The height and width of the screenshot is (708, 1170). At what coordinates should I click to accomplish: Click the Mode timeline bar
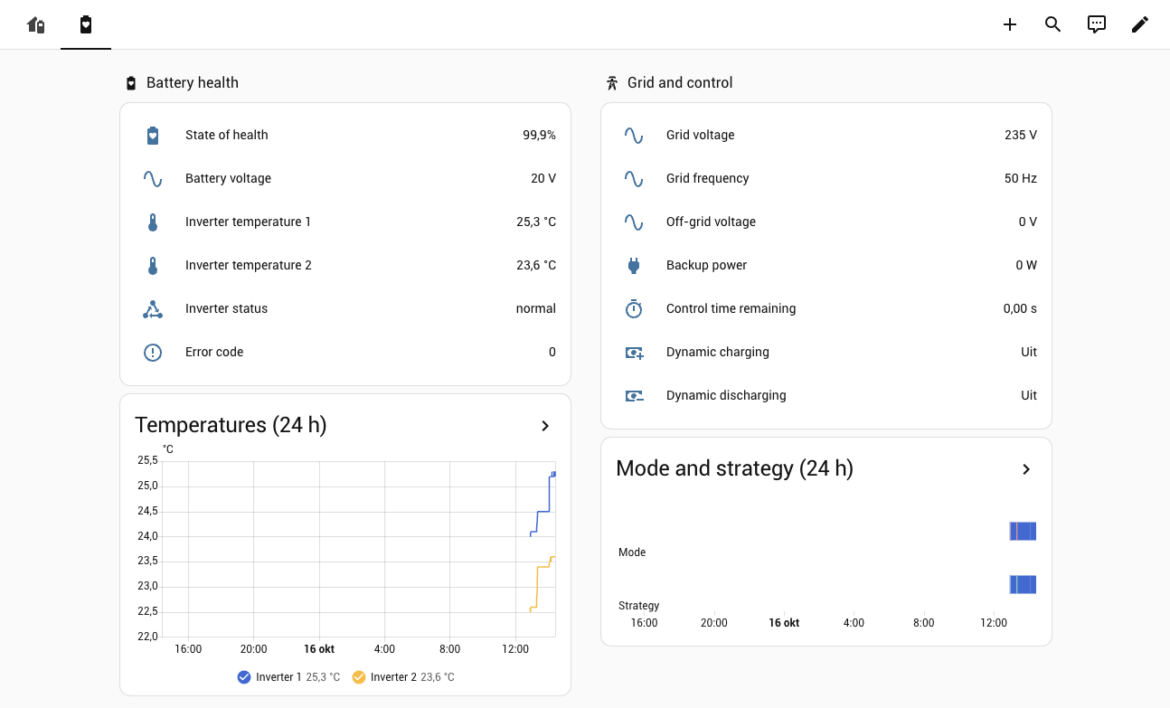coord(1022,531)
